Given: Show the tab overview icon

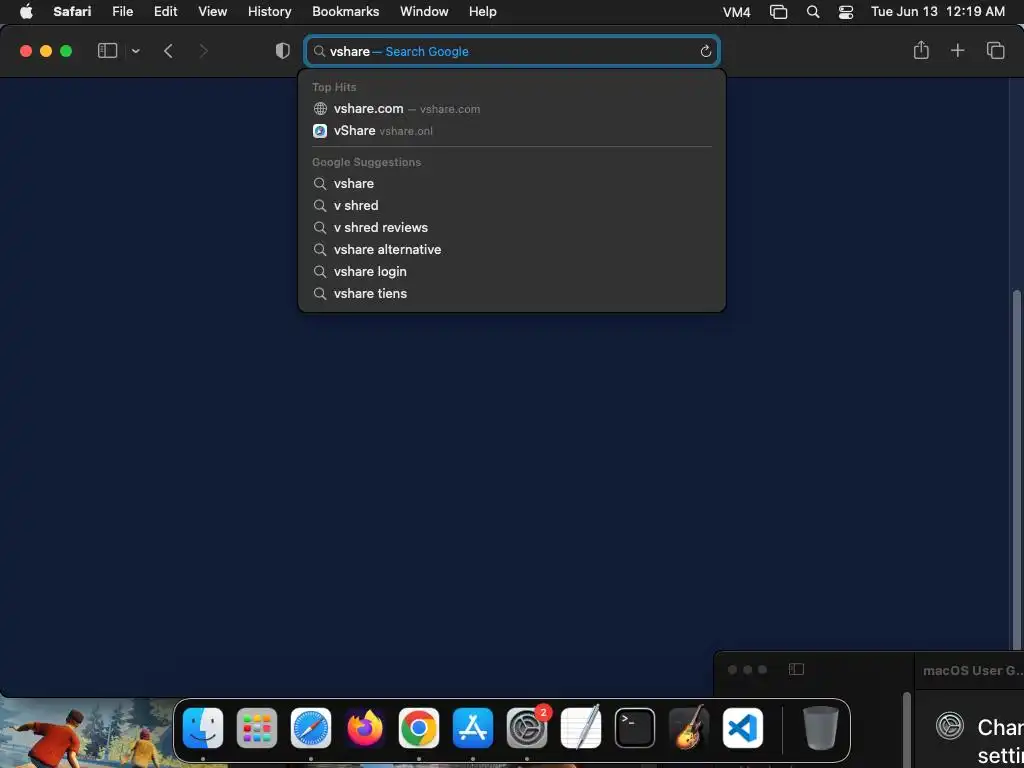Looking at the screenshot, I should (x=995, y=50).
